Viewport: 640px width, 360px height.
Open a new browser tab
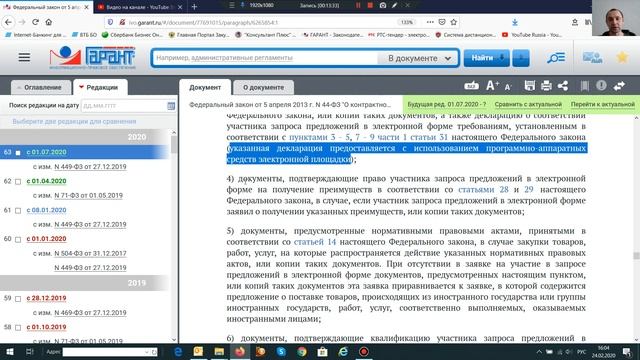click(194, 7)
